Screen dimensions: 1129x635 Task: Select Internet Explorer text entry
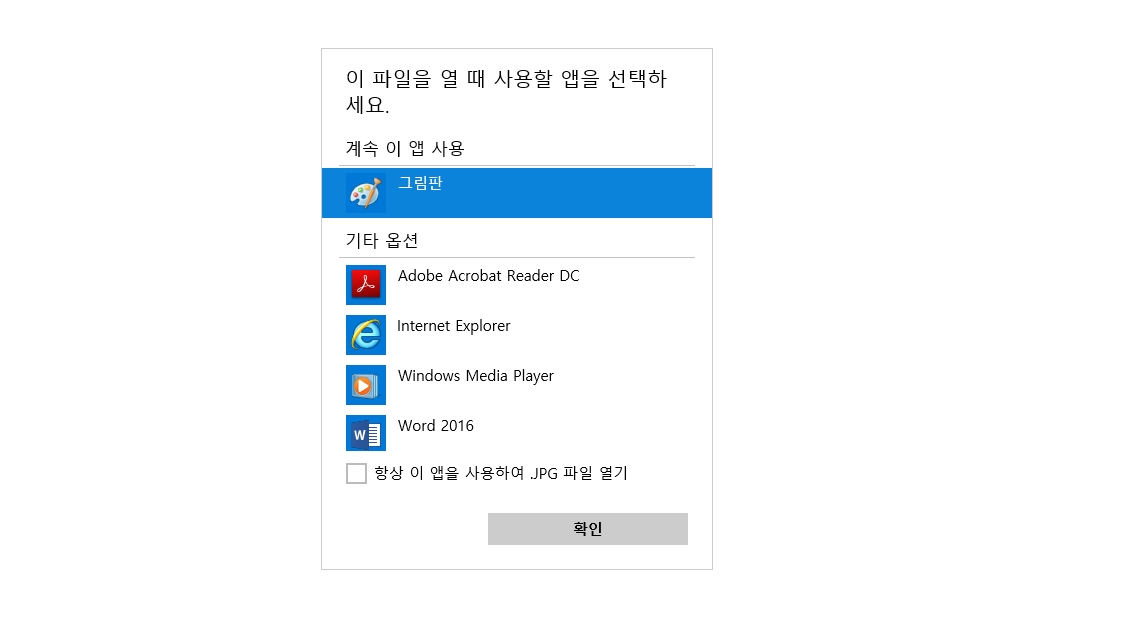pos(454,326)
